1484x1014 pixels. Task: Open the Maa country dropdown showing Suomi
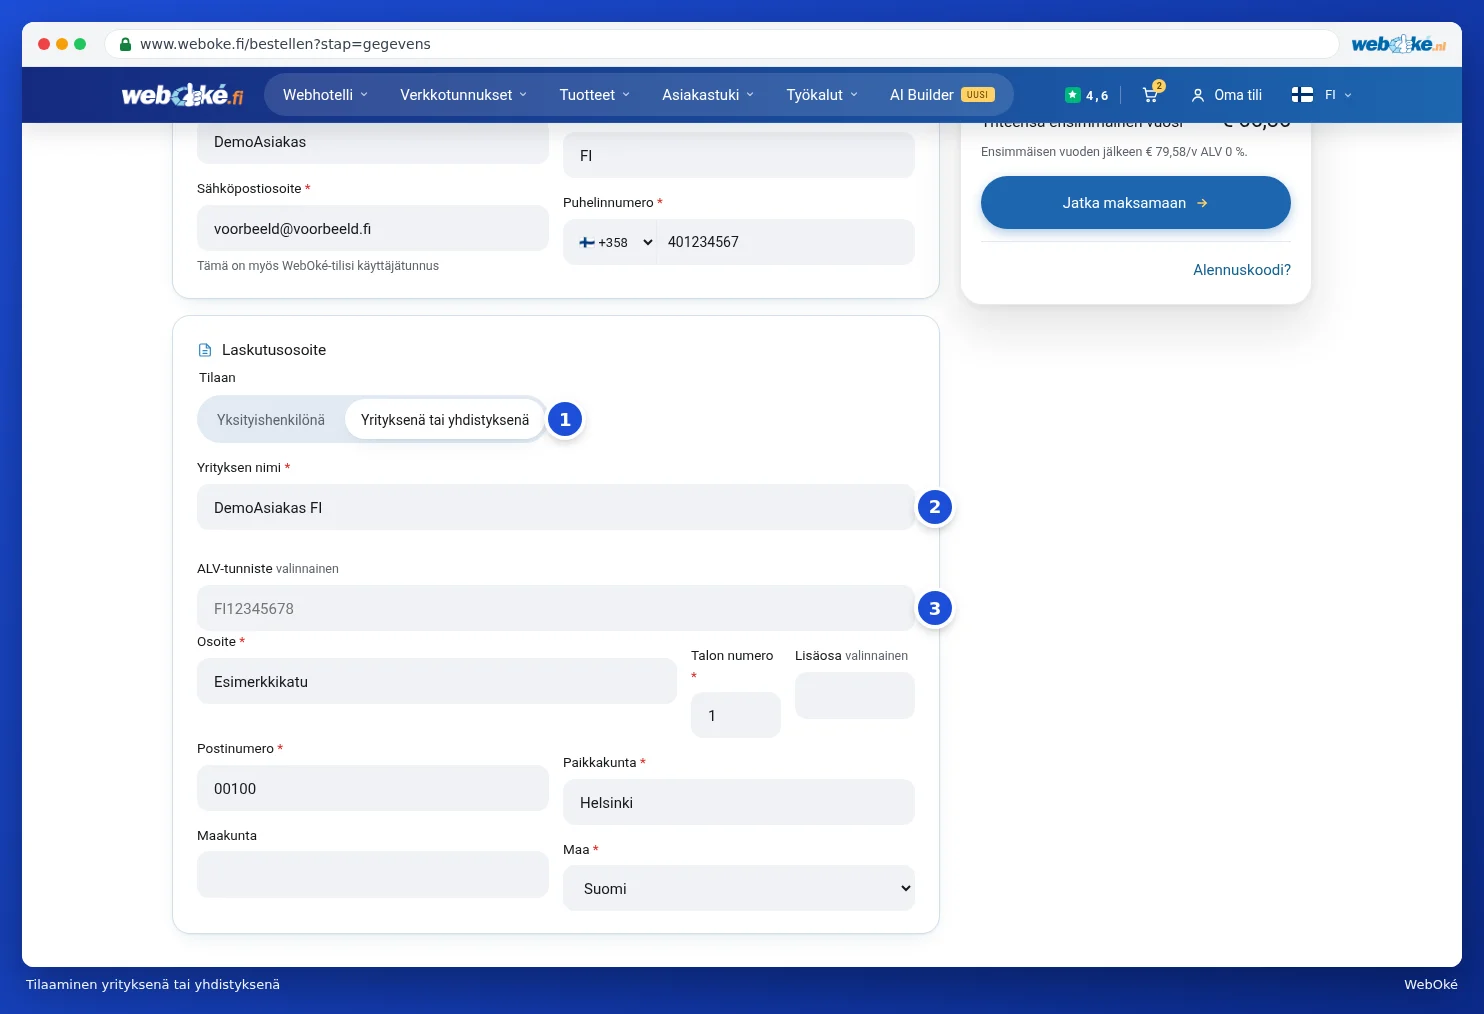[x=739, y=888]
